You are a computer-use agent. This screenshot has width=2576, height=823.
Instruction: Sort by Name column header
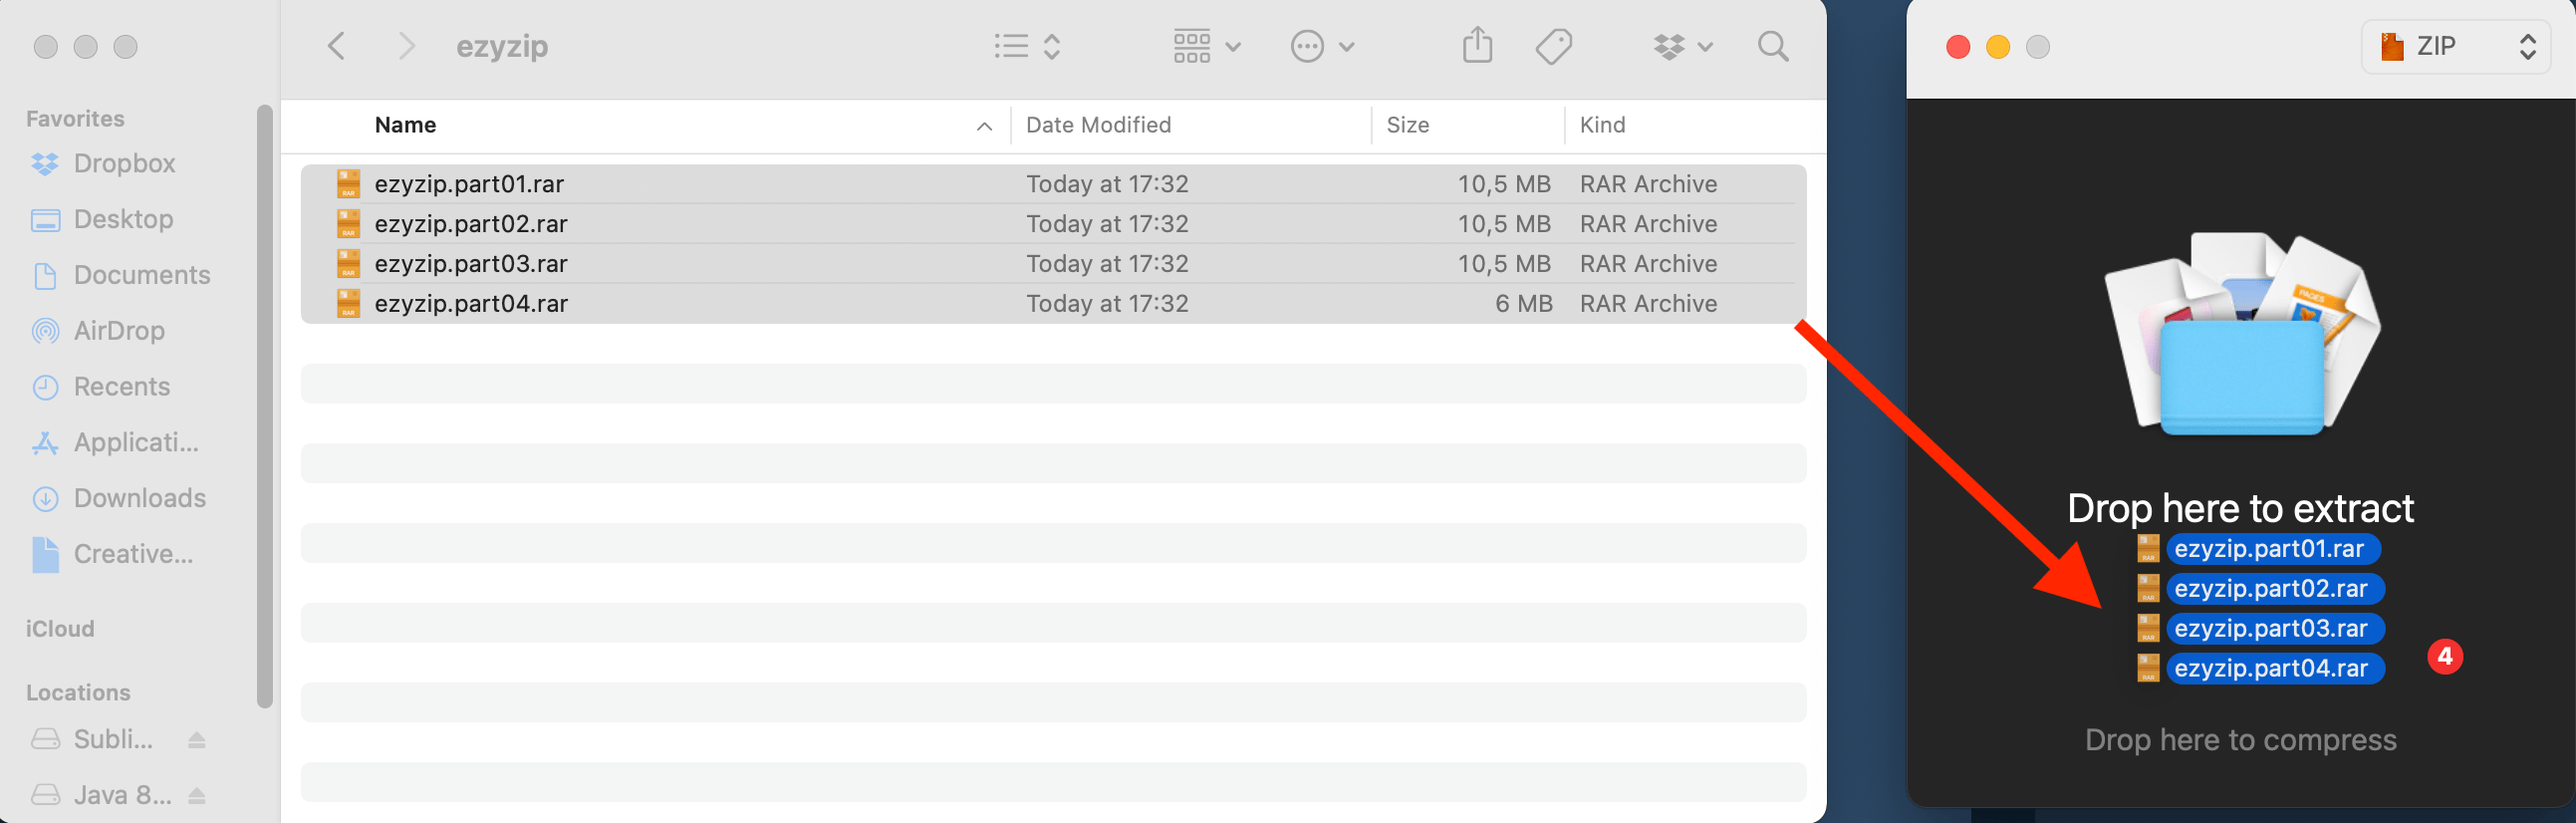405,125
